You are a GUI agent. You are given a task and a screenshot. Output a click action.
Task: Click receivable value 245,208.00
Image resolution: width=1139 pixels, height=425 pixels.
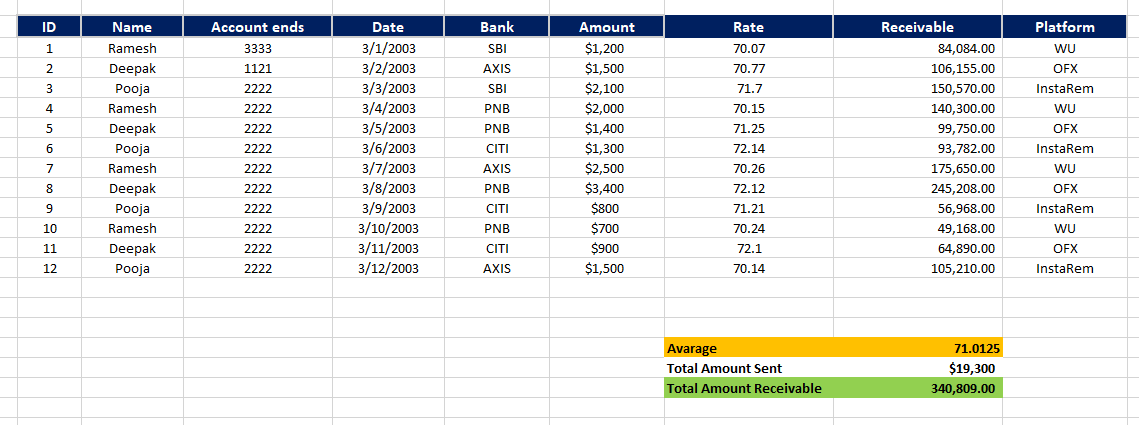pyautogui.click(x=917, y=188)
